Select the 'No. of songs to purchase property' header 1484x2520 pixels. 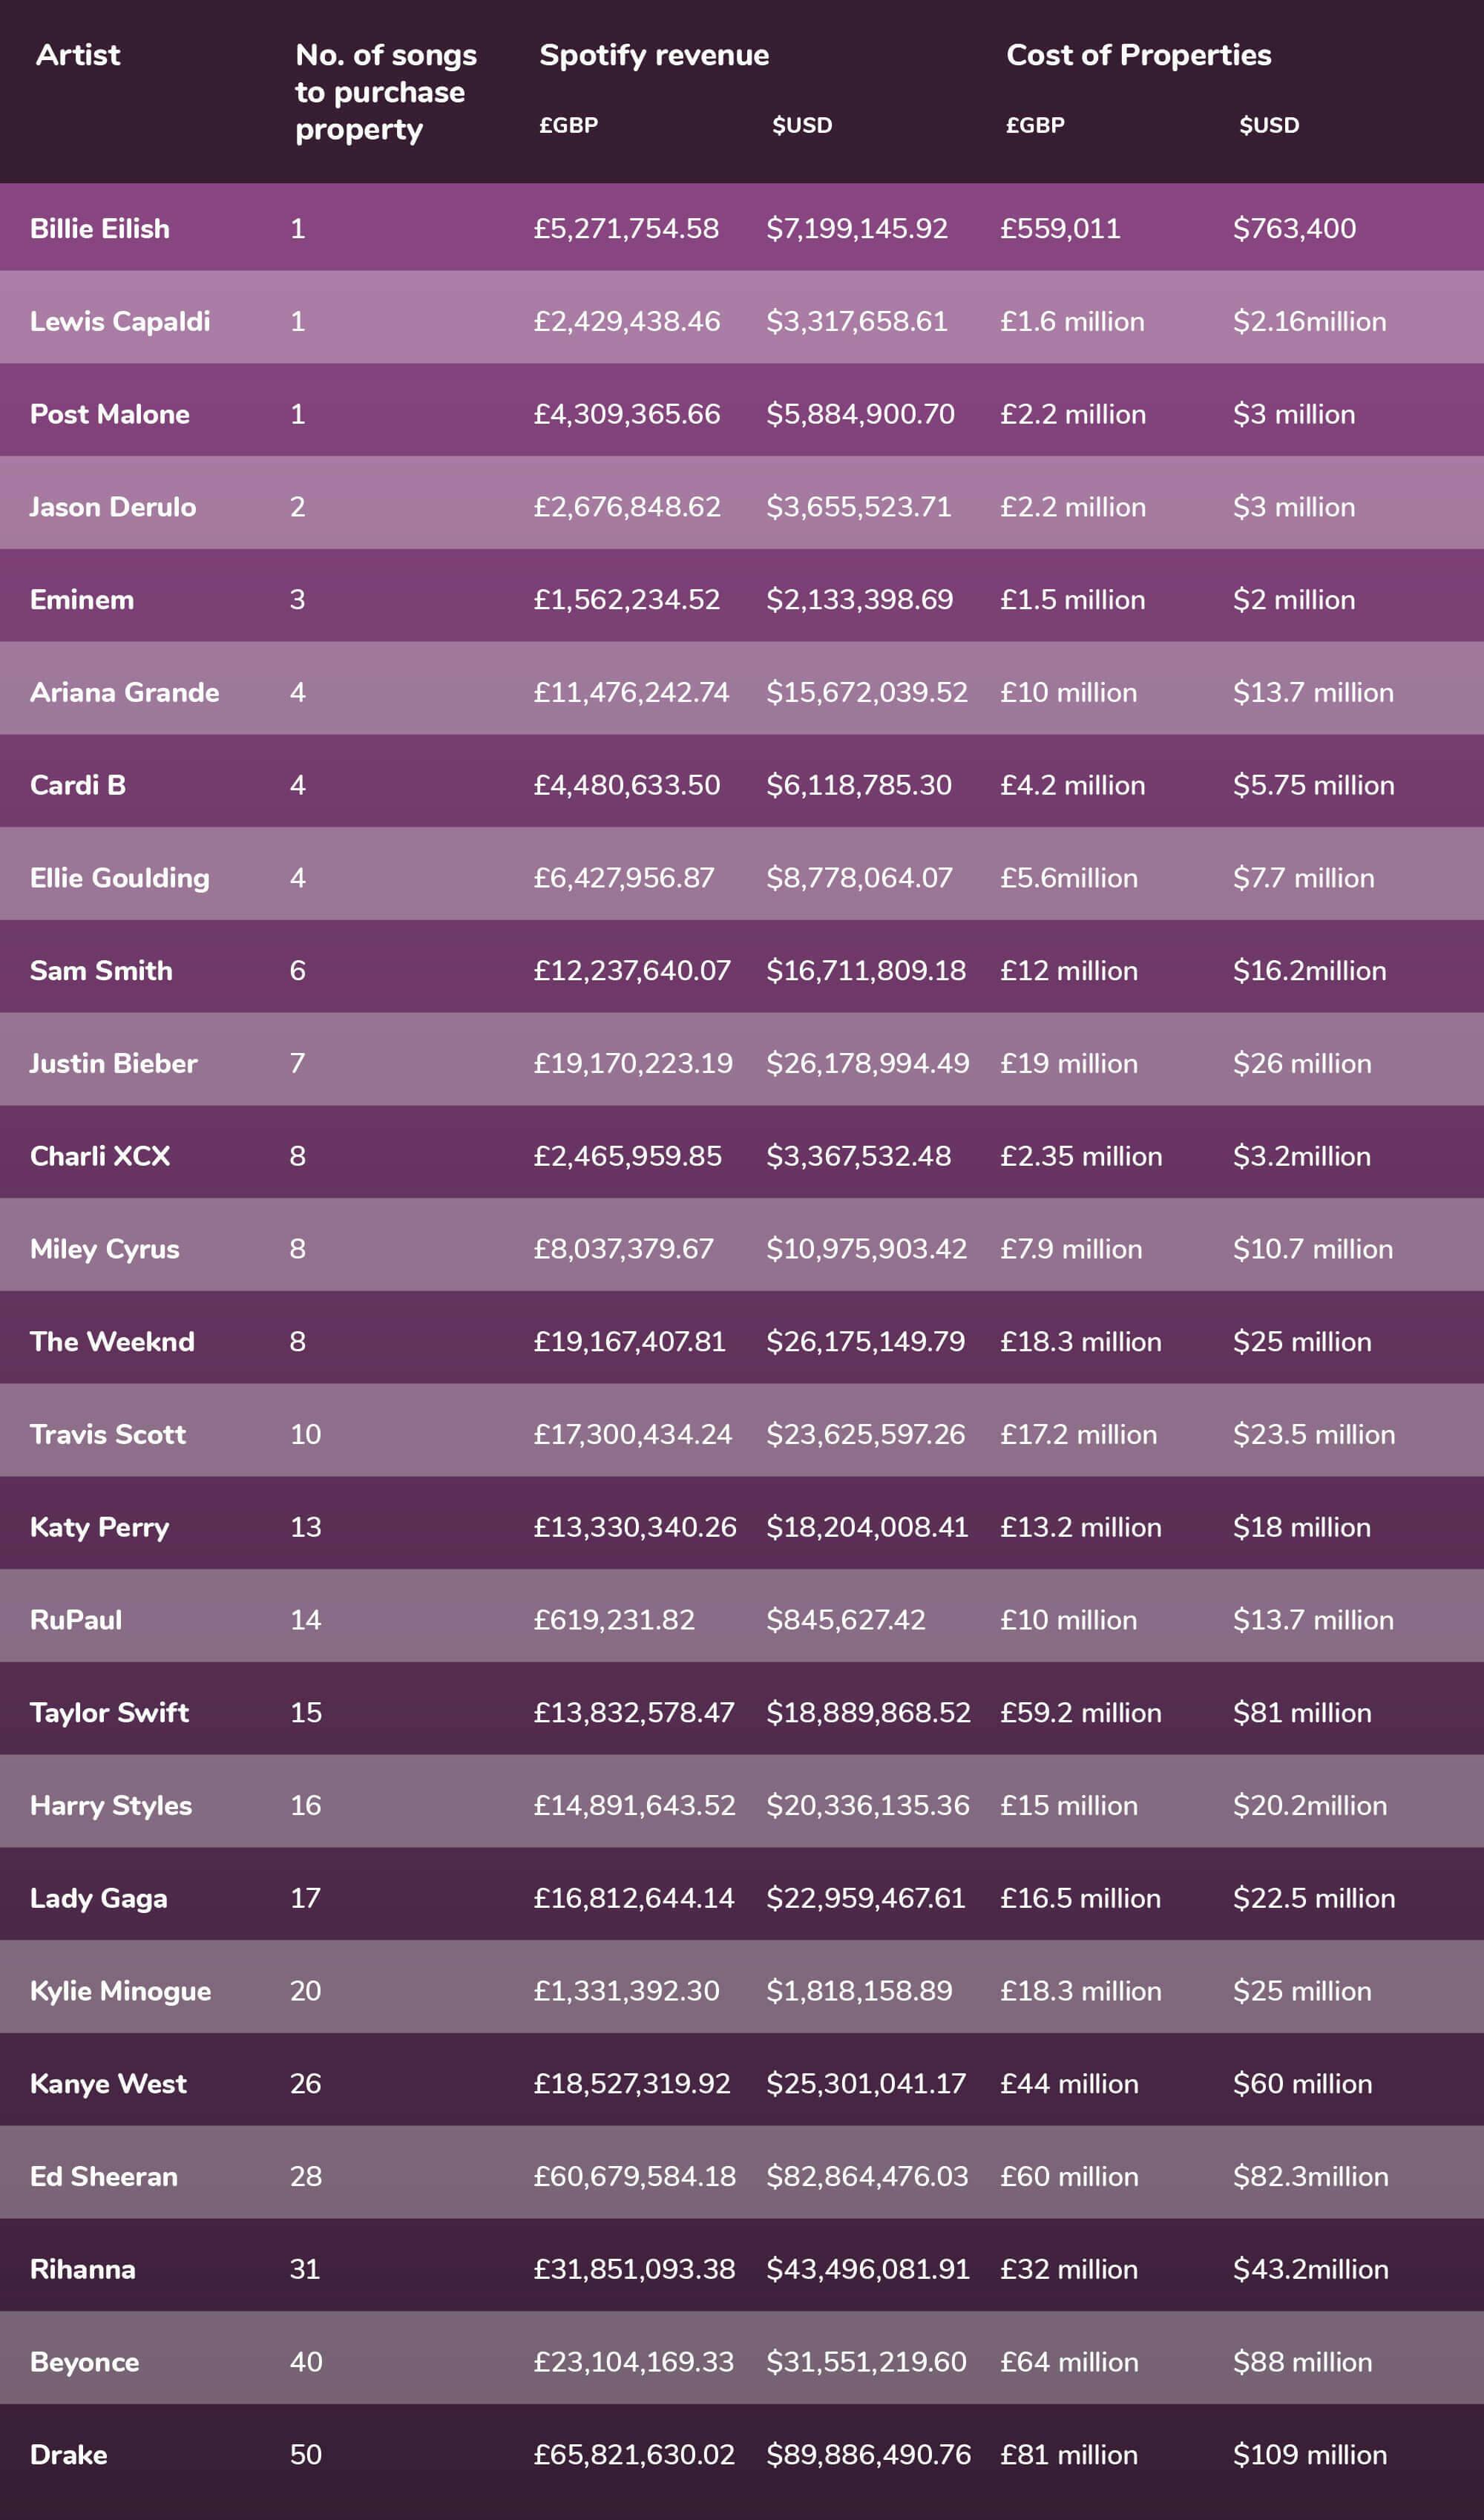click(385, 92)
